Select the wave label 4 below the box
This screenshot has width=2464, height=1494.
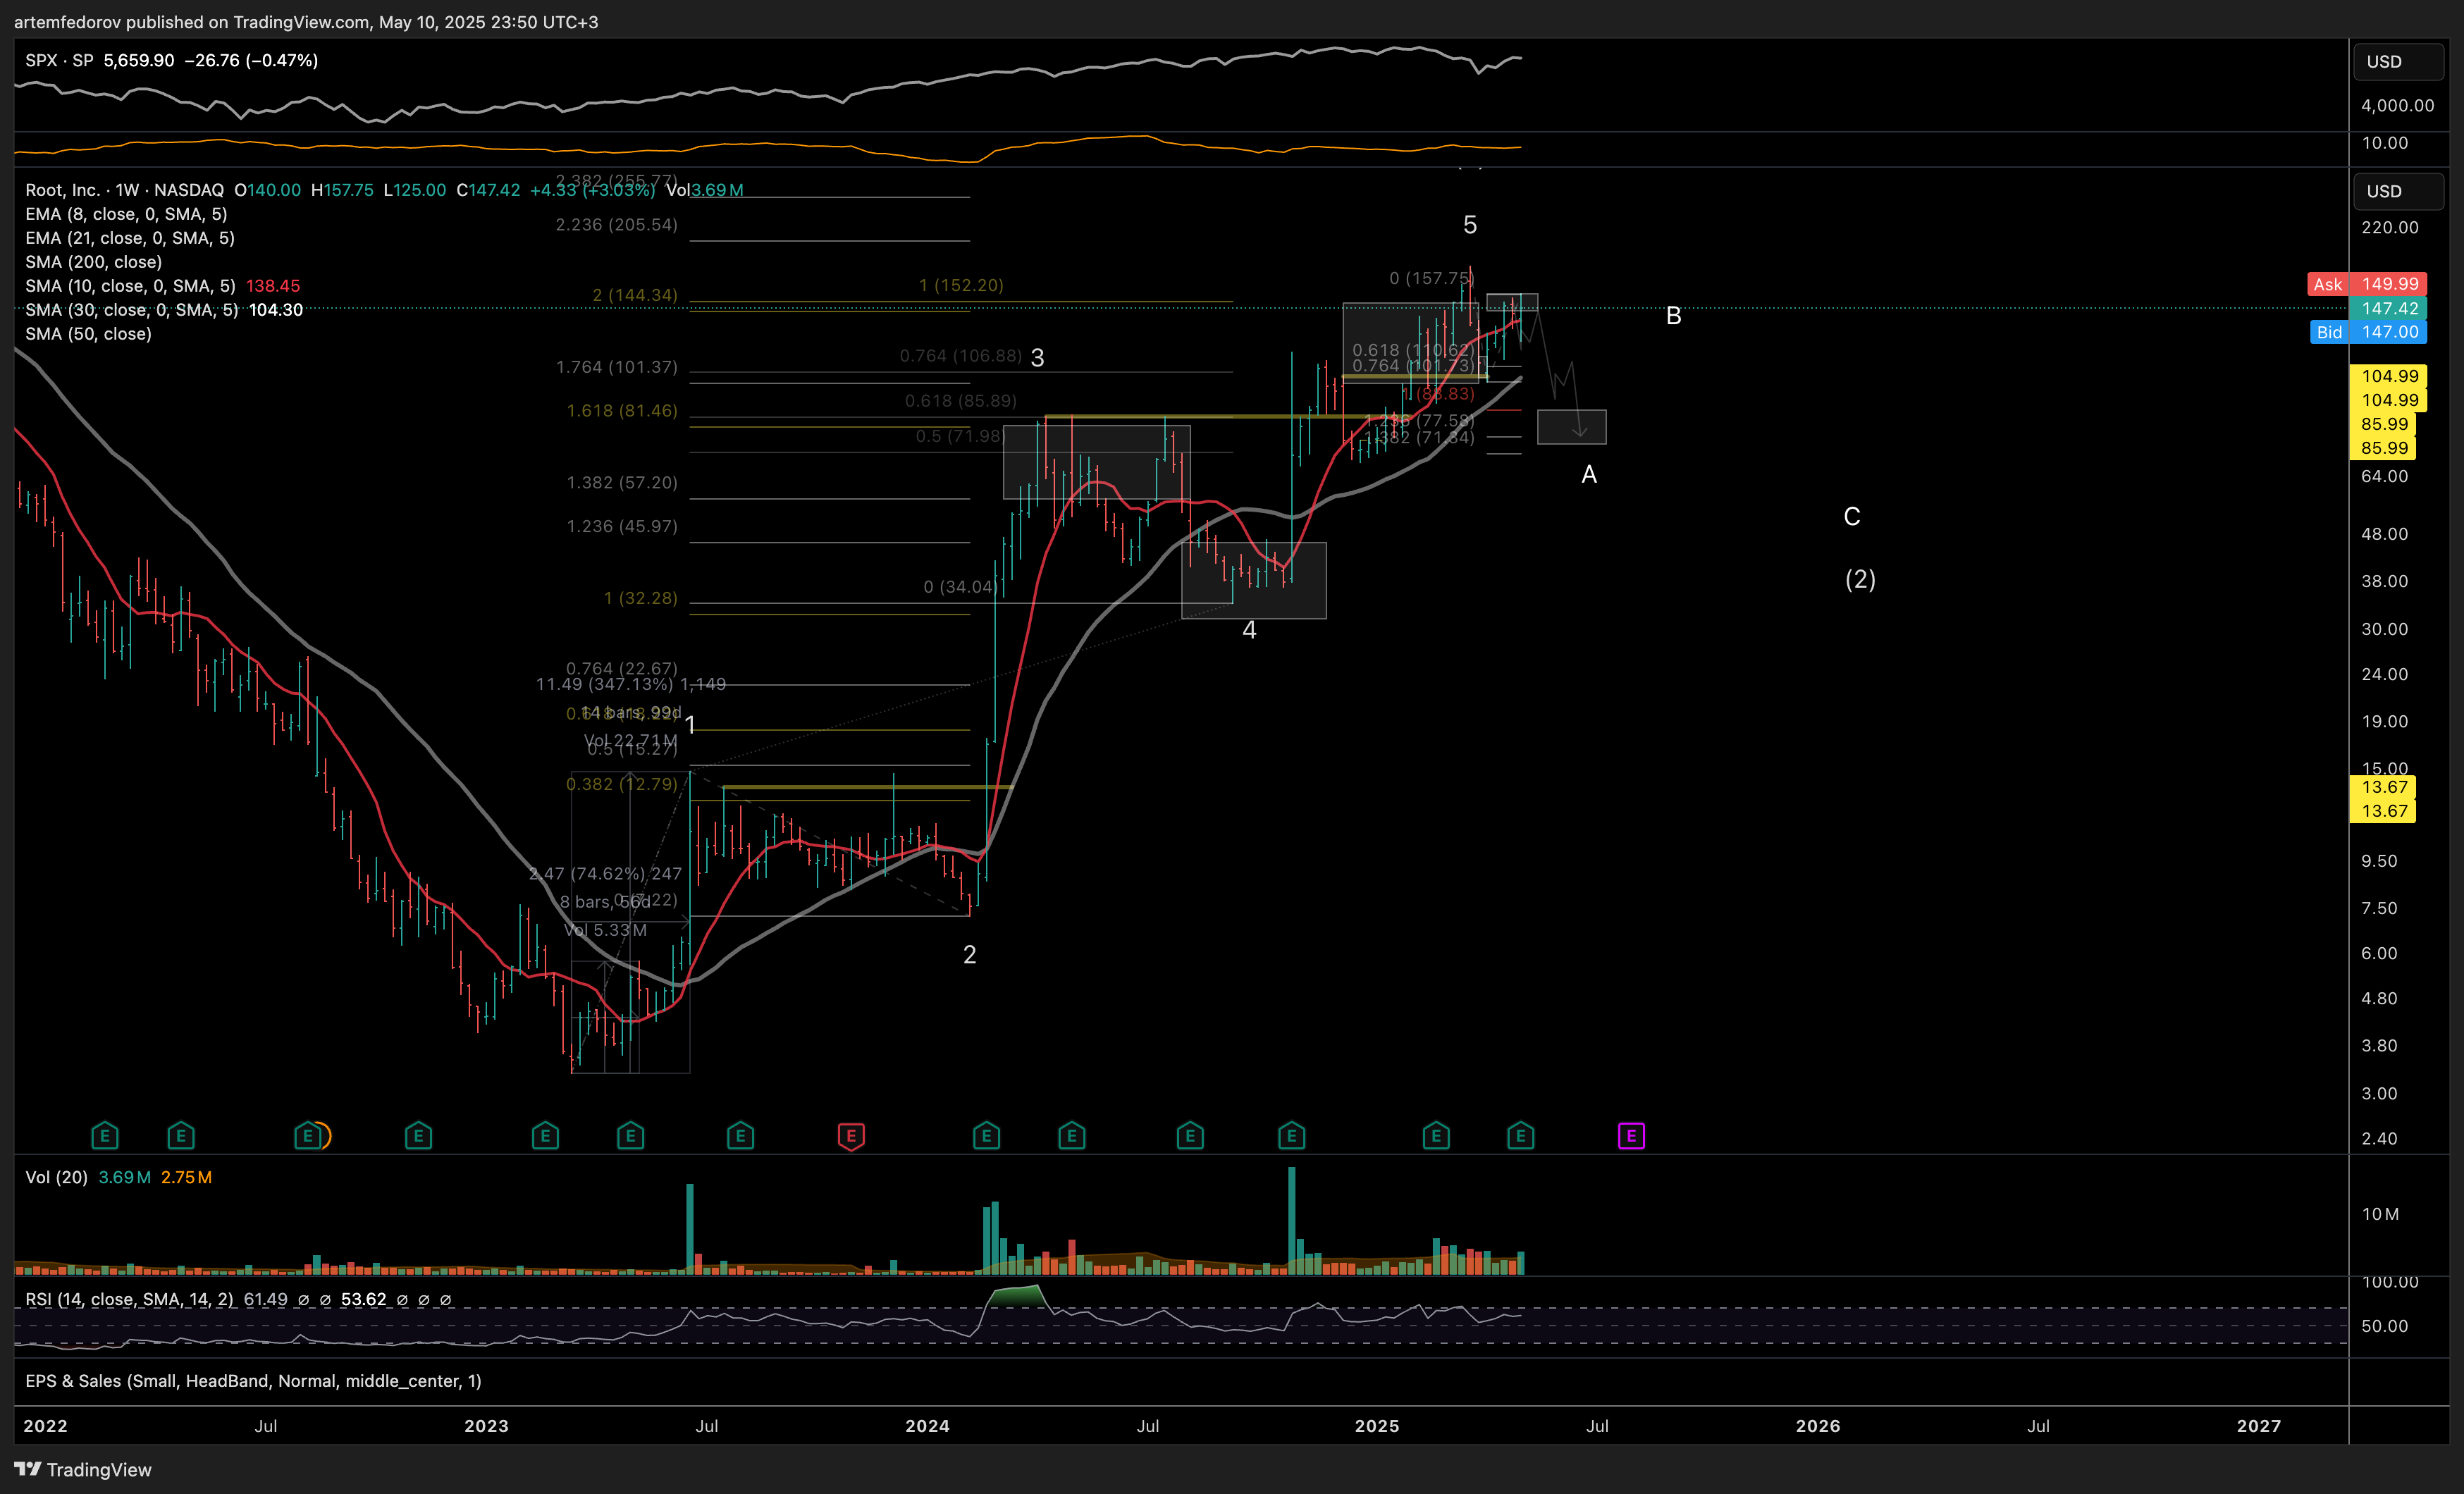(x=1249, y=630)
